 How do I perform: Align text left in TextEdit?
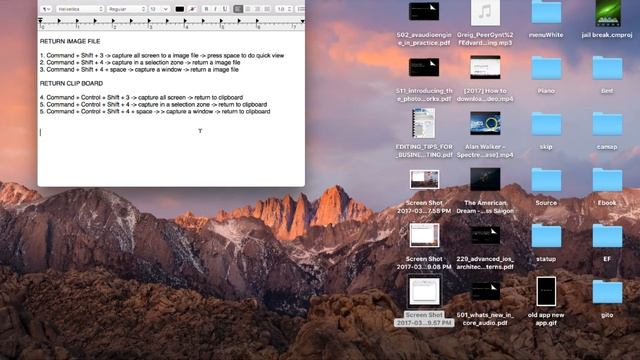tap(238, 9)
